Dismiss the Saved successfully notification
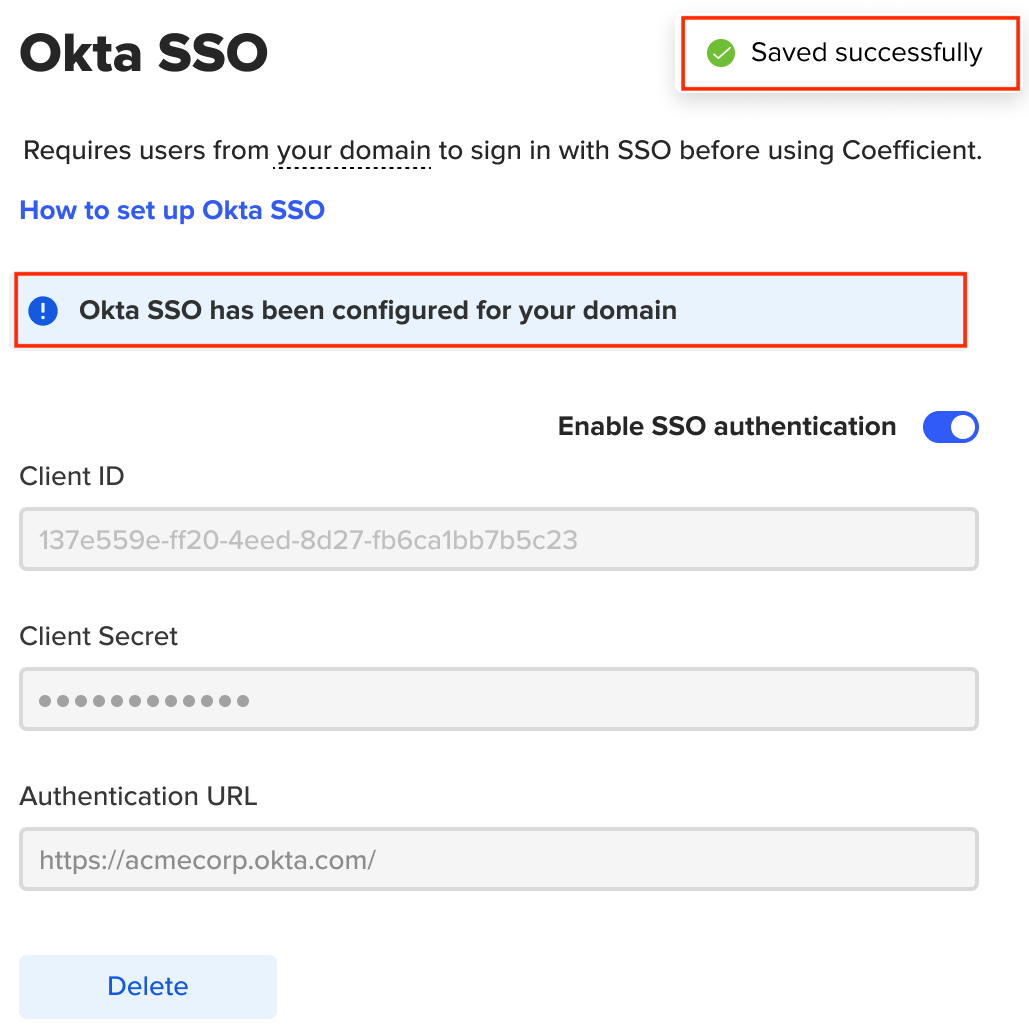This screenshot has width=1029, height=1030. (x=849, y=53)
